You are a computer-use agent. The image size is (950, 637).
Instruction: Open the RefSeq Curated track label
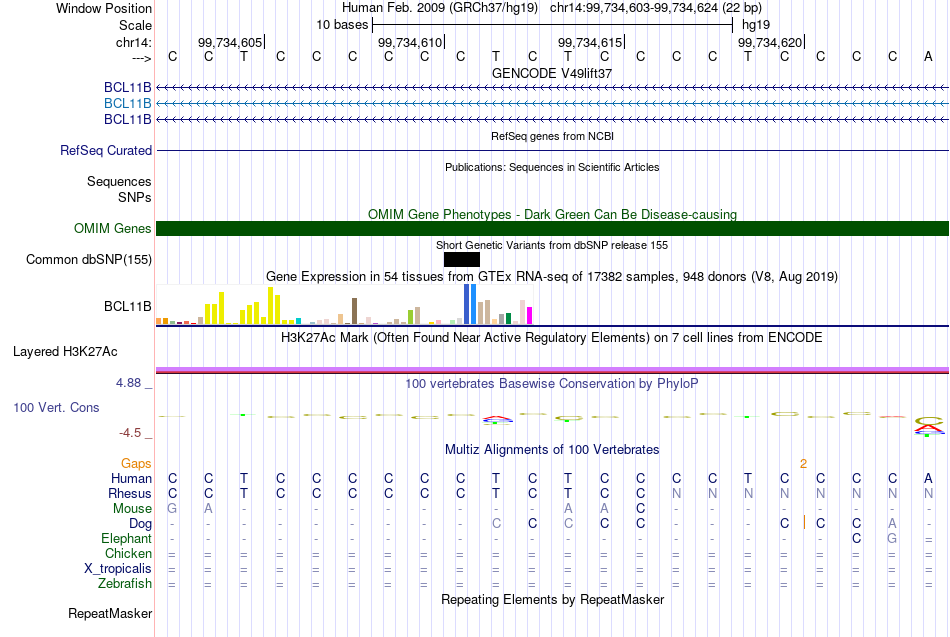click(106, 150)
